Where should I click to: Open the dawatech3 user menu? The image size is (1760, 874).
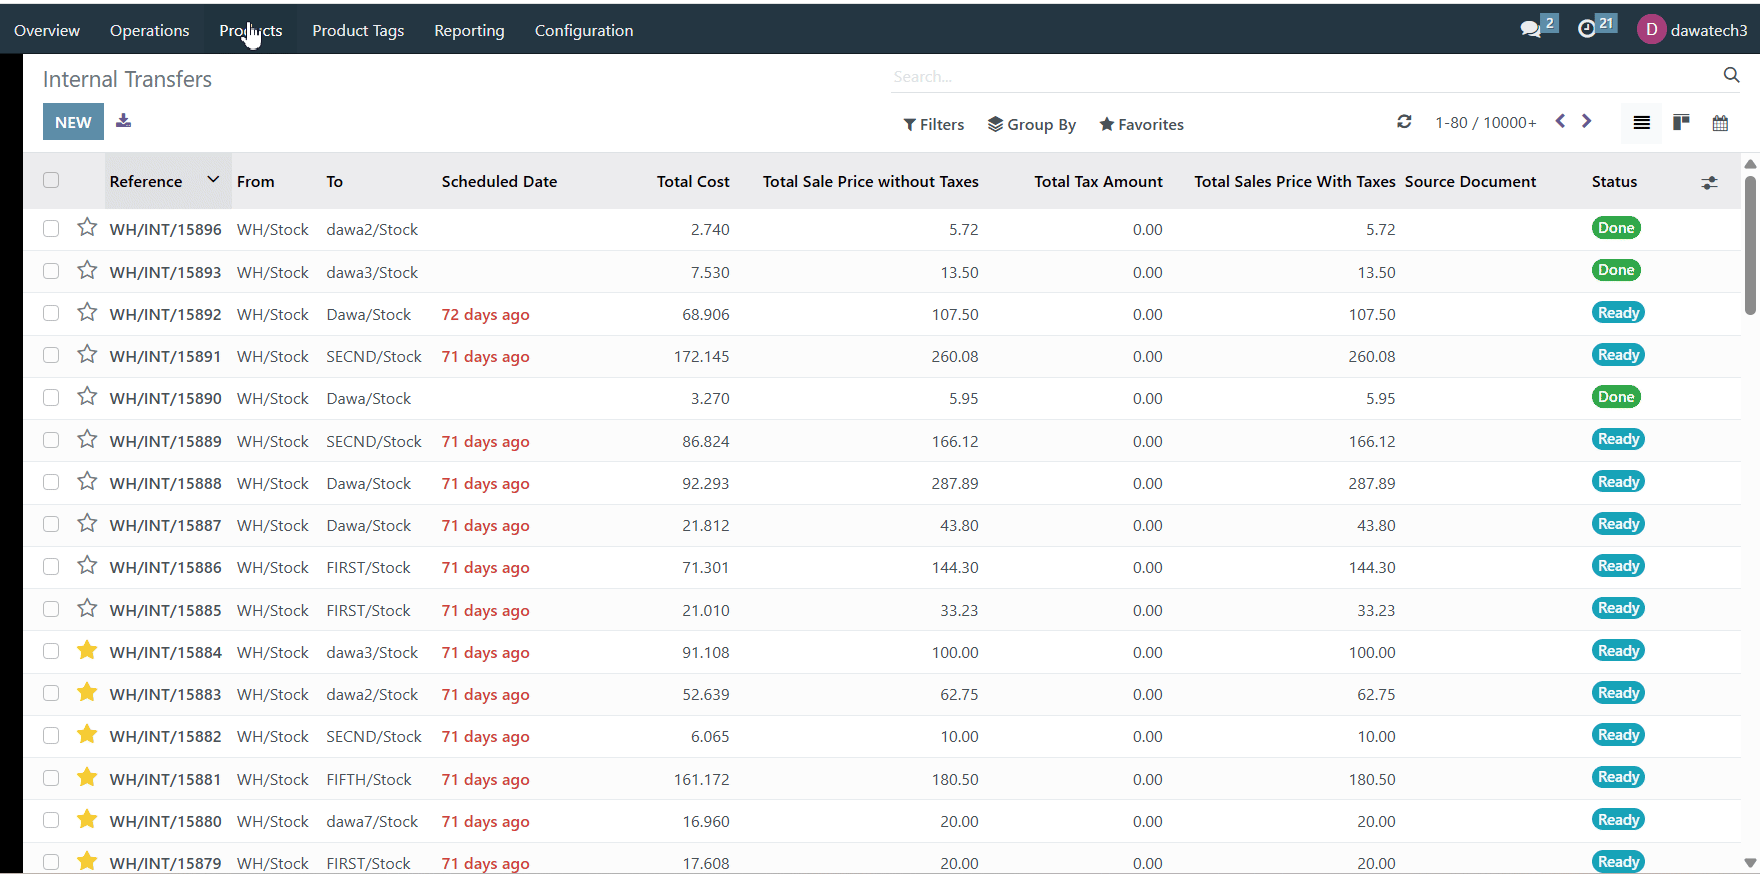click(1692, 30)
